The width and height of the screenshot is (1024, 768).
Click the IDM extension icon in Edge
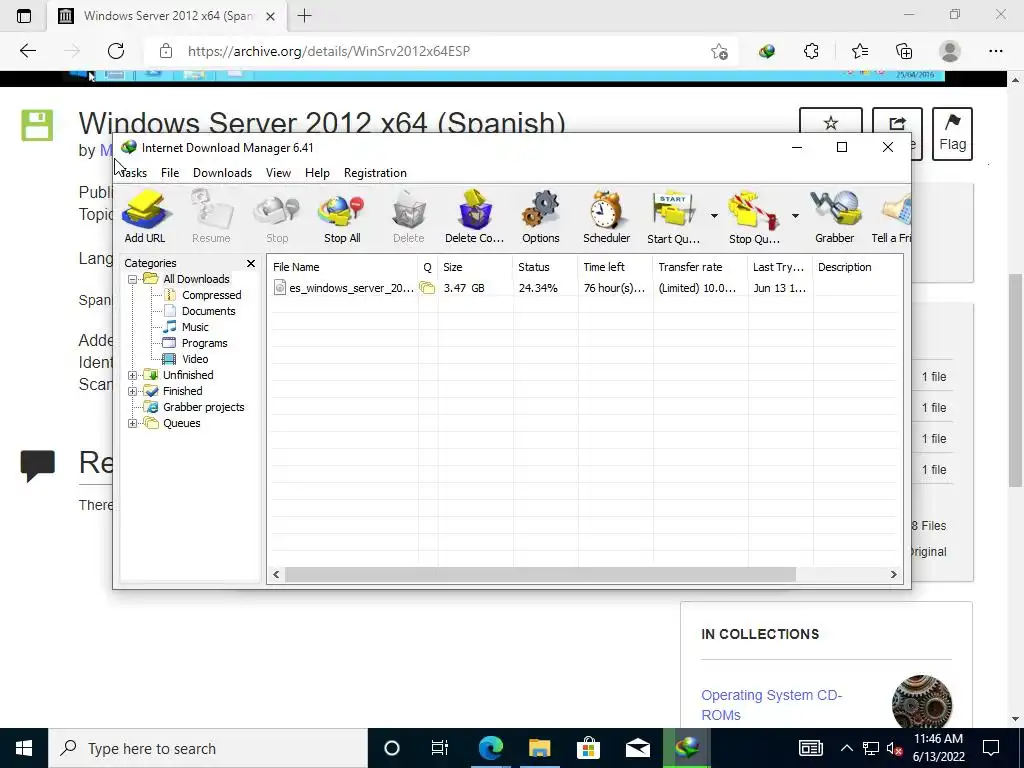pos(767,51)
